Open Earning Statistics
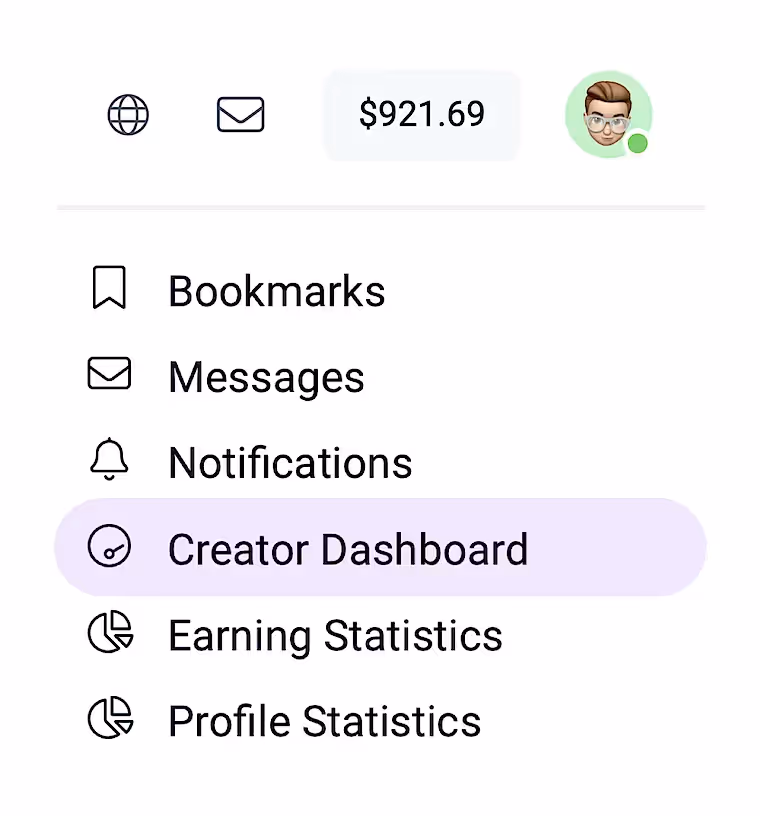 (x=335, y=635)
